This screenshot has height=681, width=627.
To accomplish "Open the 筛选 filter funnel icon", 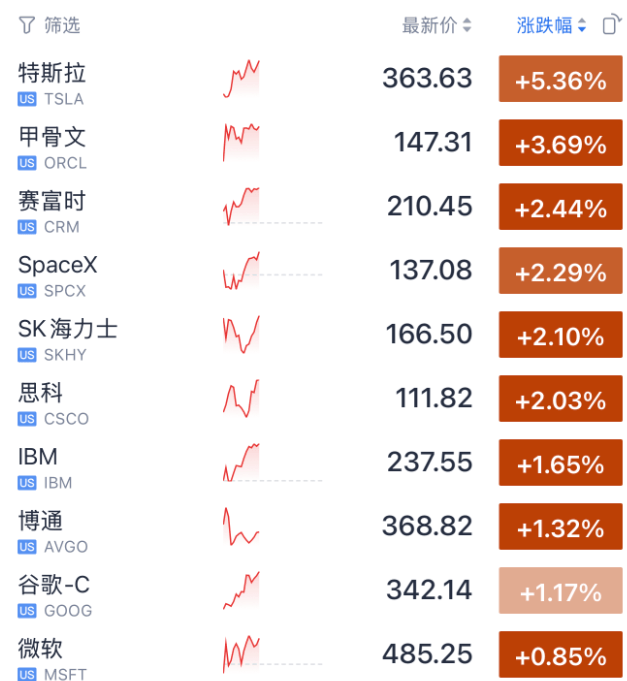I will point(26,25).
